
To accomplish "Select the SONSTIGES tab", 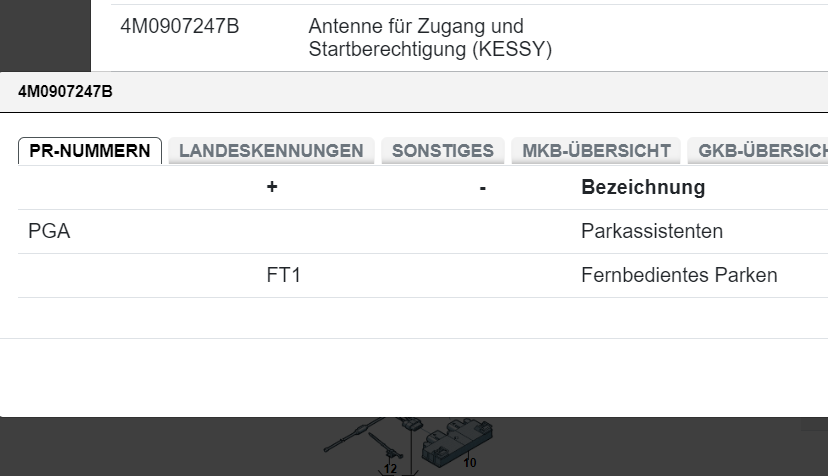I will (443, 151).
